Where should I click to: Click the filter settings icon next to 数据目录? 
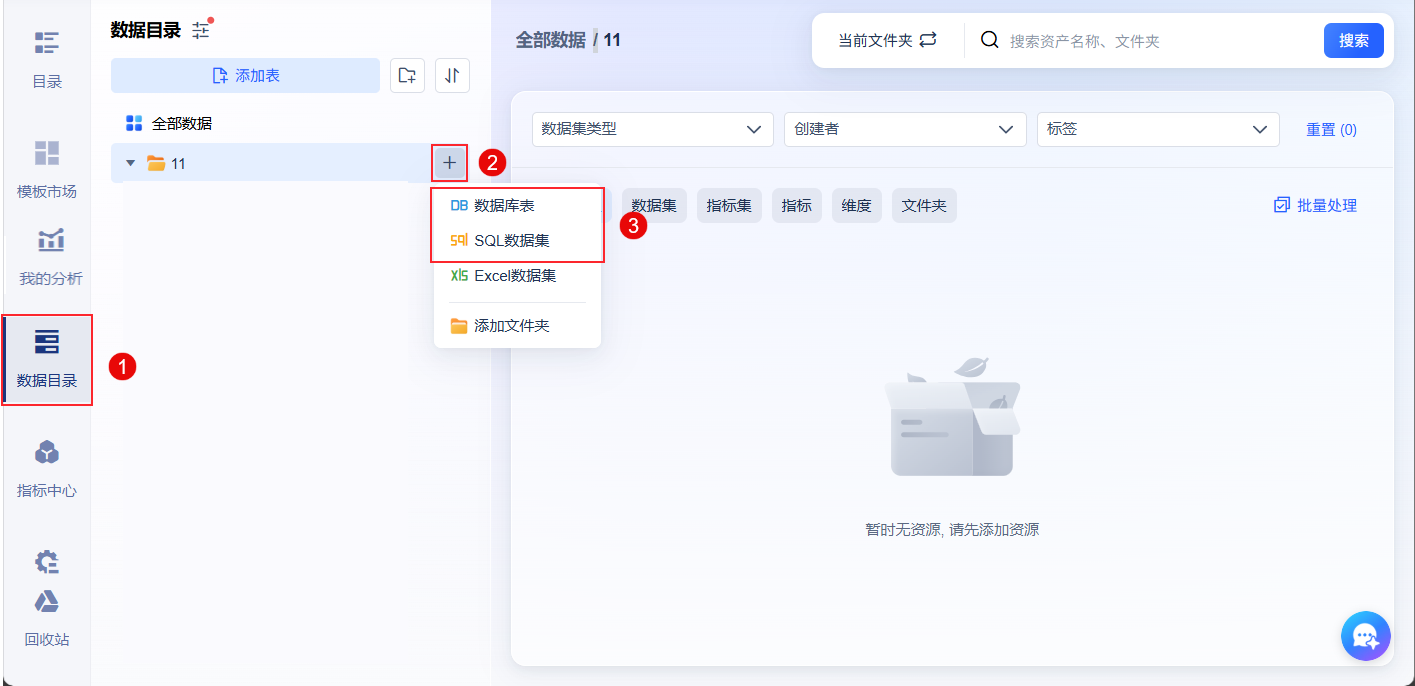click(x=199, y=30)
